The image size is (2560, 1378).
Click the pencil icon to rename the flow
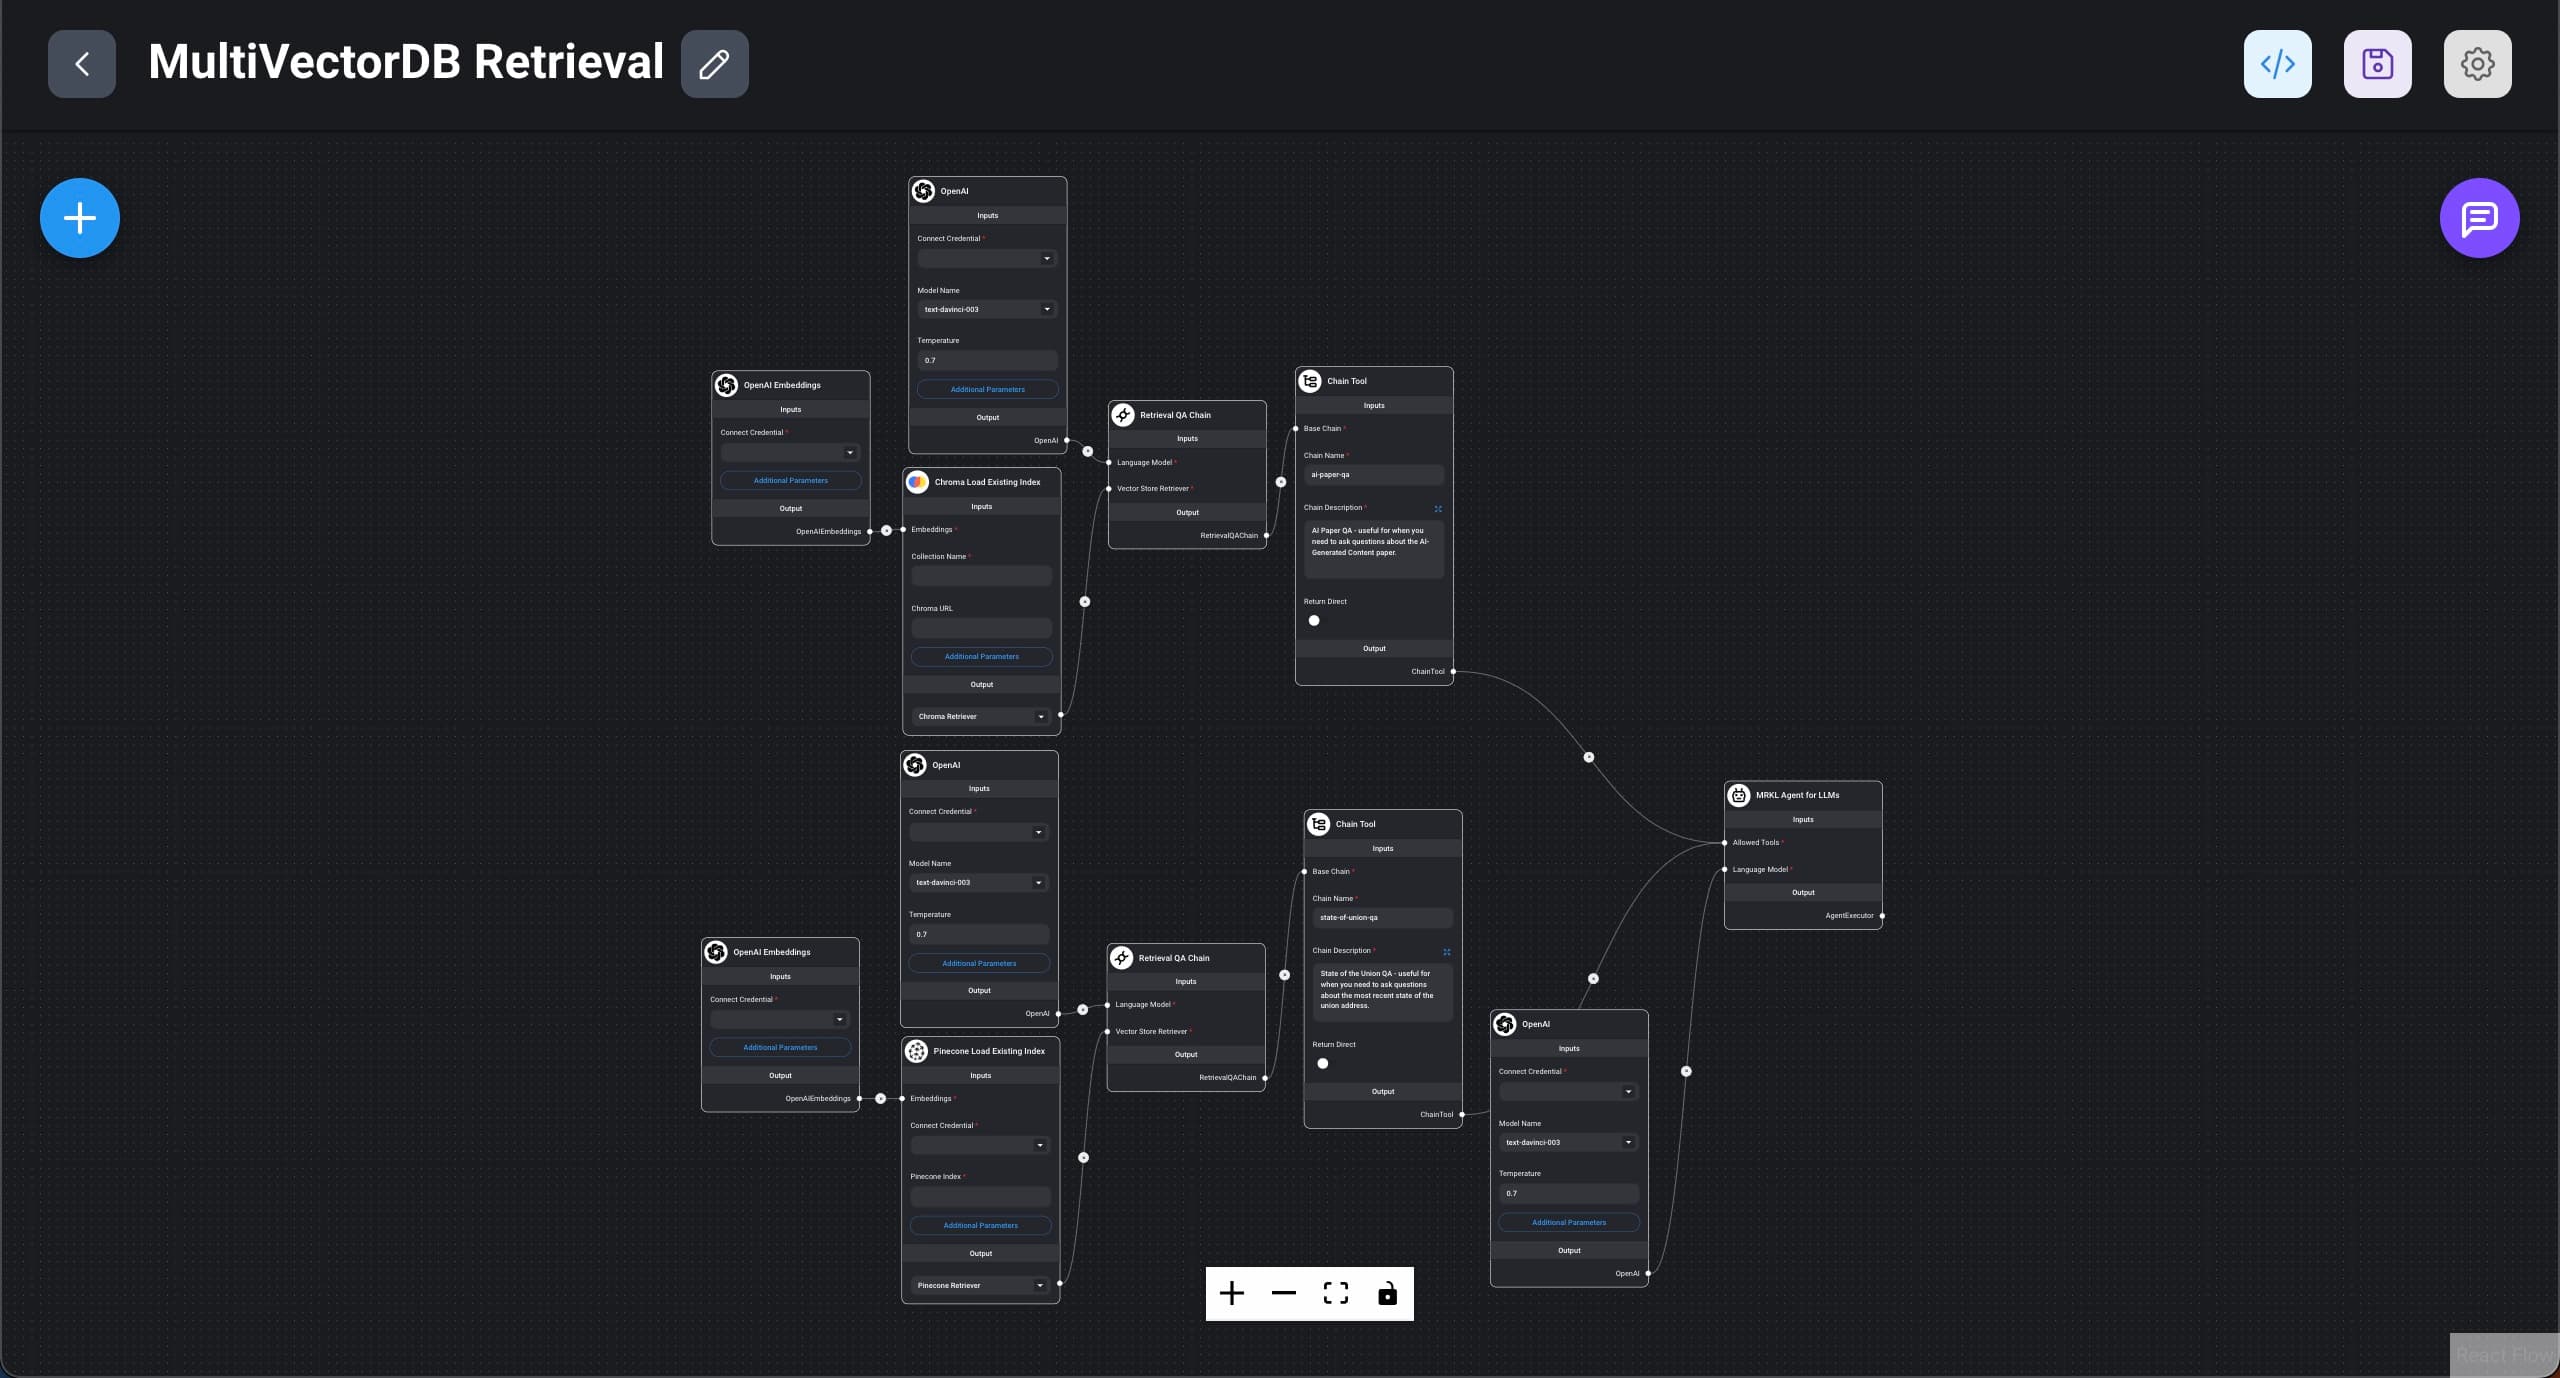tap(714, 64)
